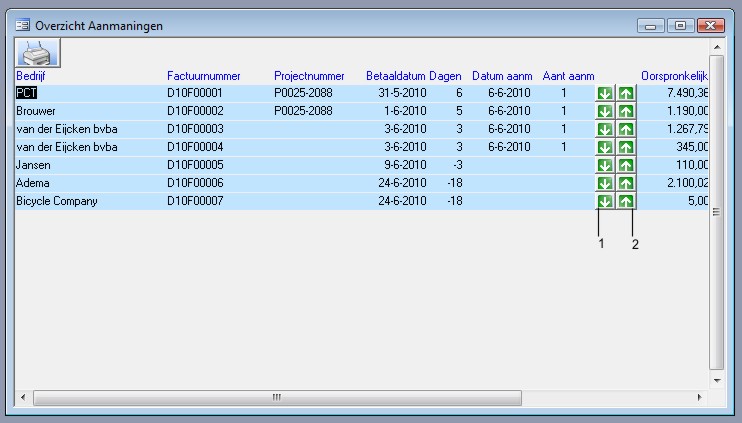The image size is (742, 423).
Task: Select invoice number D10F00002
Action: coord(195,111)
